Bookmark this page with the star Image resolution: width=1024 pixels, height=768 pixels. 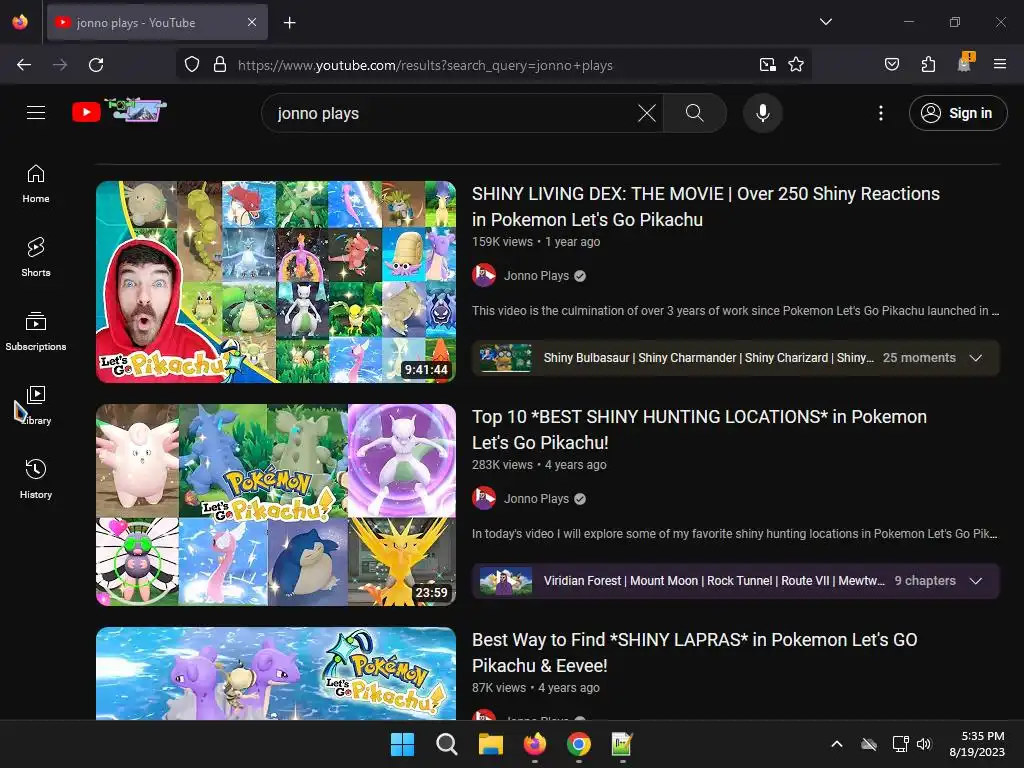point(795,65)
